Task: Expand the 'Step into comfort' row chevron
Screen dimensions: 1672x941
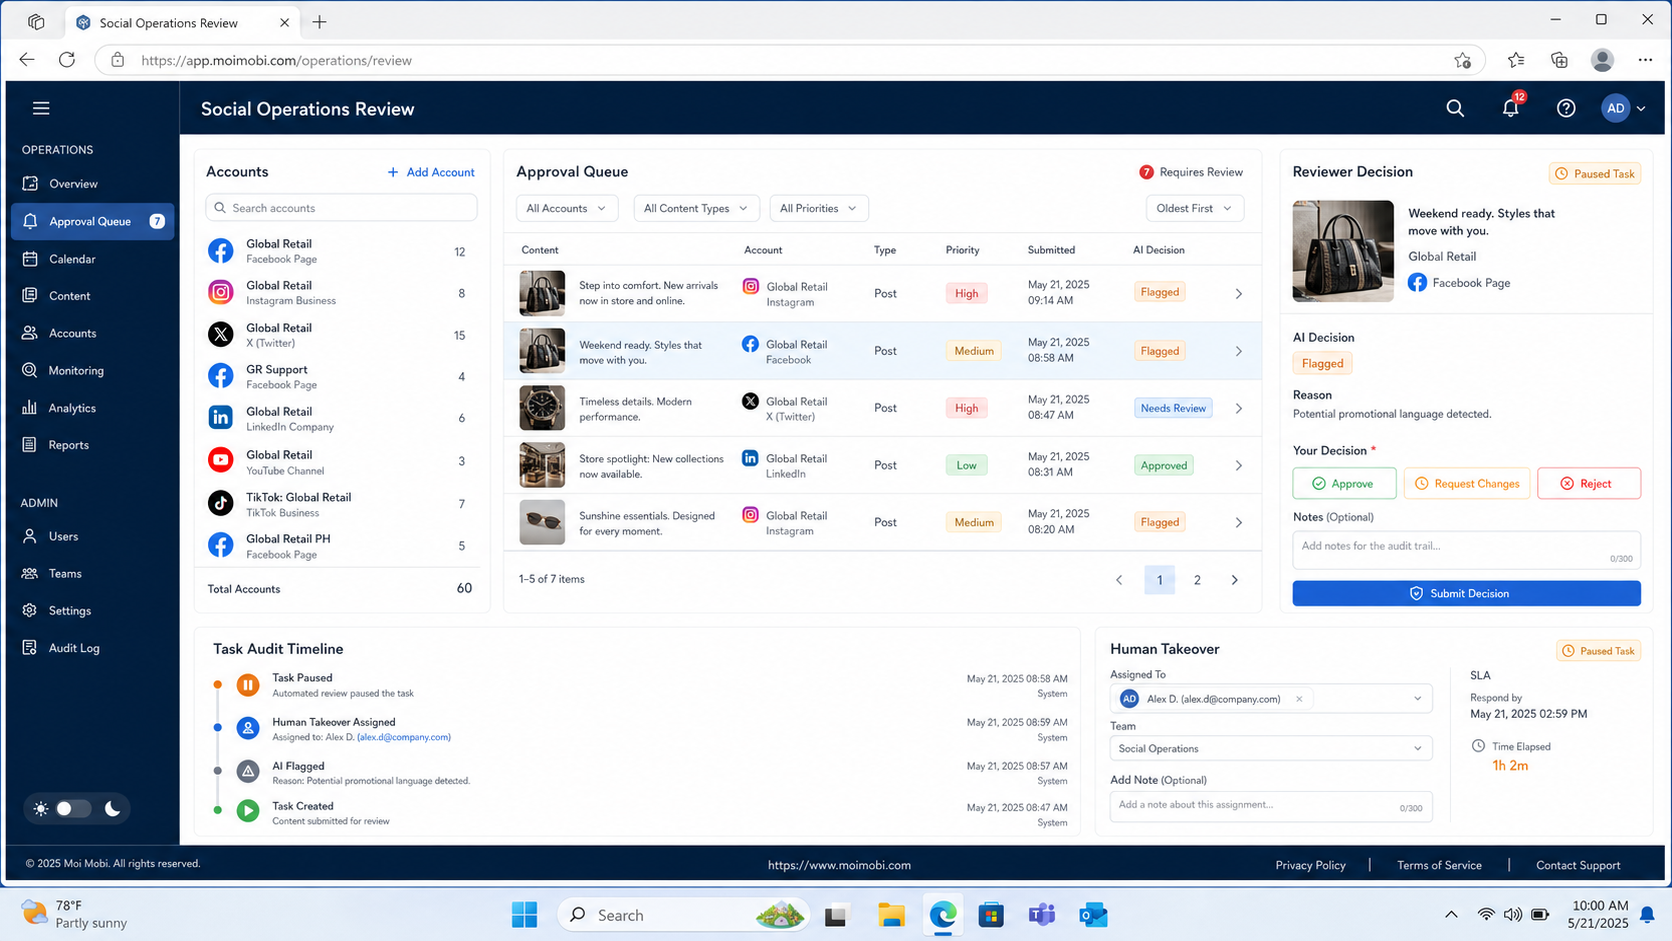Action: (x=1238, y=294)
